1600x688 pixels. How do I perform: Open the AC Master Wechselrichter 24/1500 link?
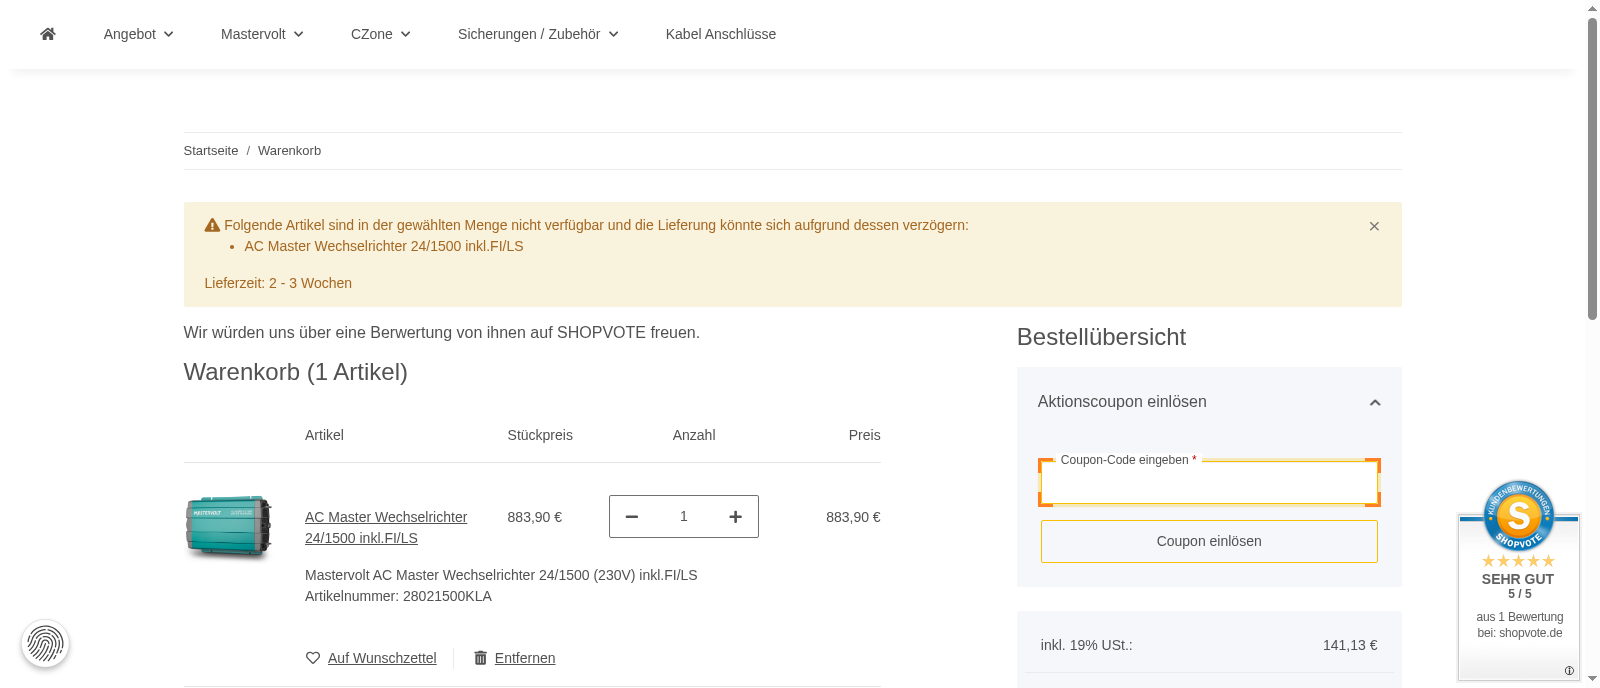(x=386, y=527)
